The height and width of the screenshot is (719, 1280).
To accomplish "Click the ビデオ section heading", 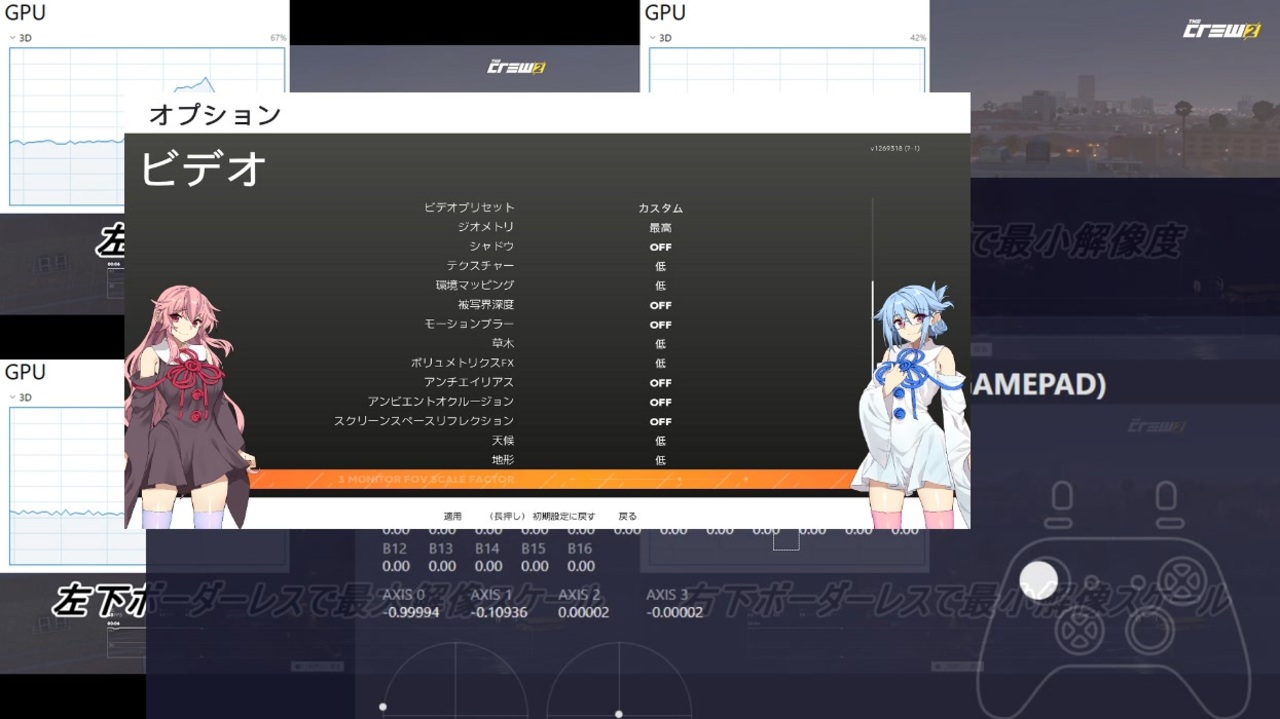I will pos(204,168).
